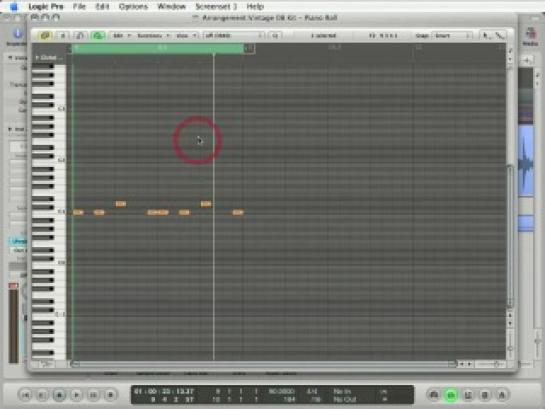Click the Inspector icon

click(17, 37)
